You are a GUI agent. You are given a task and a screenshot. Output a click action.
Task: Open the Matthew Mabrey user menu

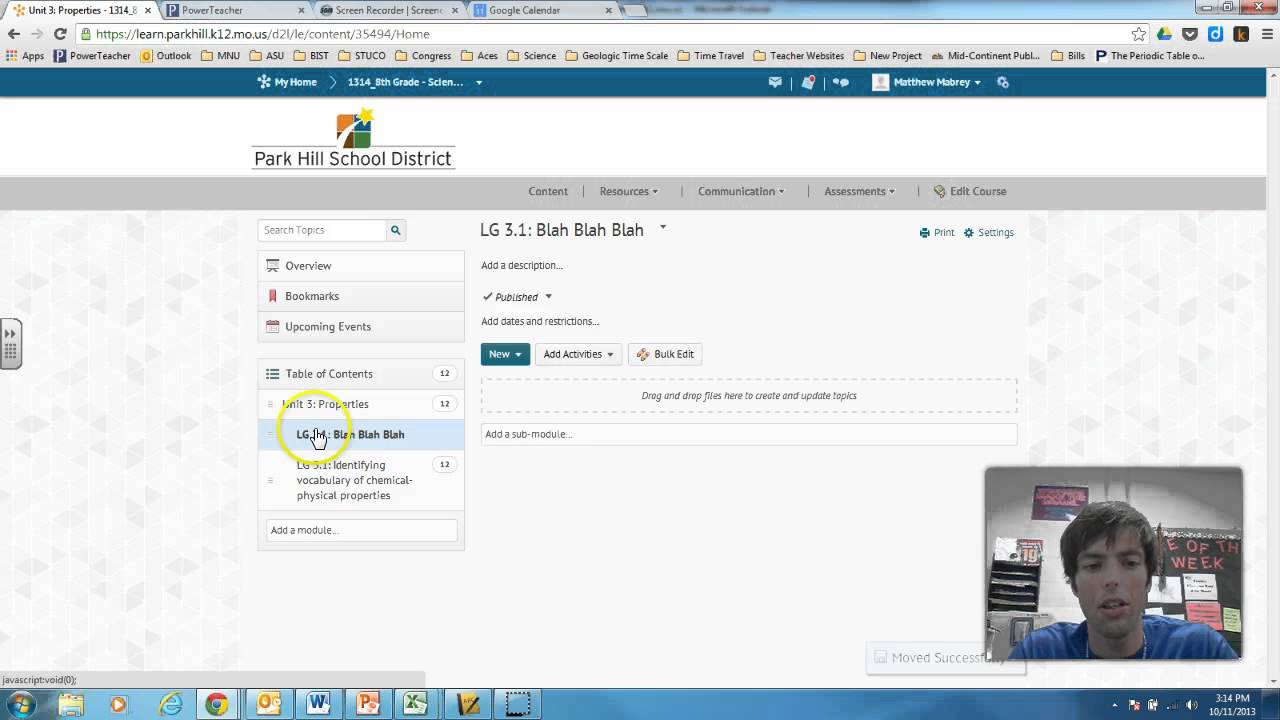tap(927, 82)
